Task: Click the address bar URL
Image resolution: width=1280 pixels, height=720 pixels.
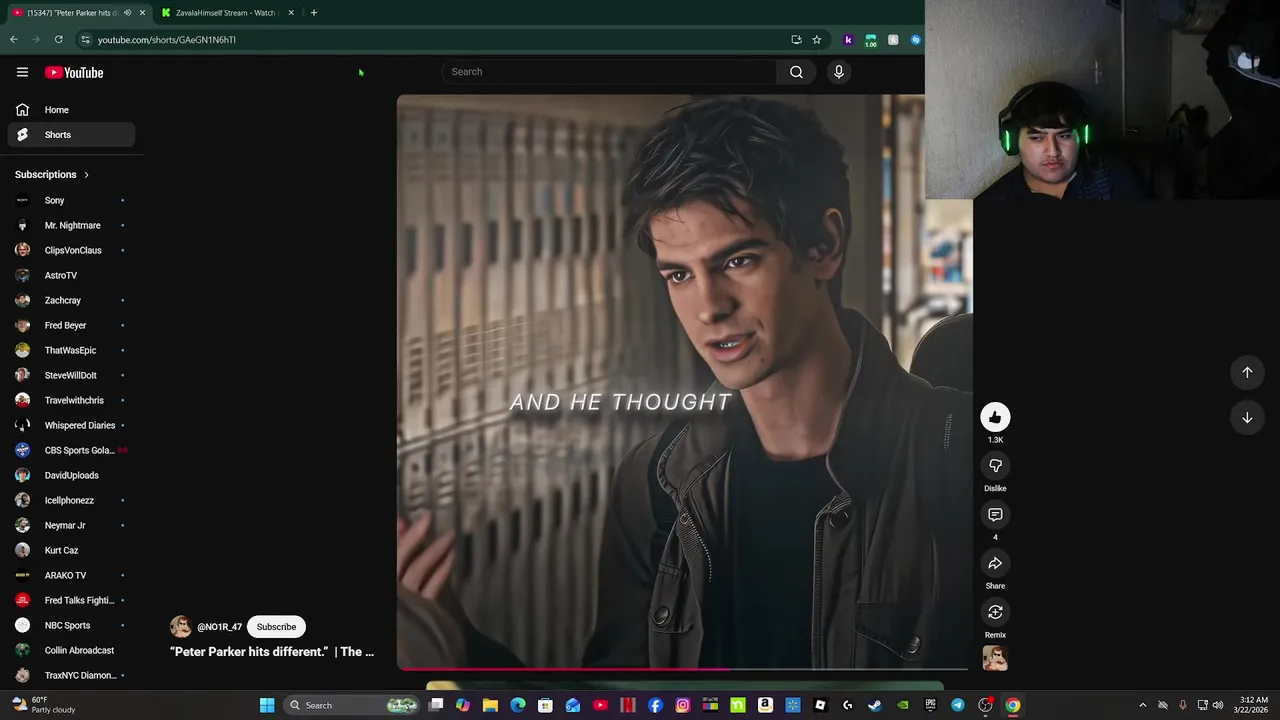Action: [x=167, y=40]
